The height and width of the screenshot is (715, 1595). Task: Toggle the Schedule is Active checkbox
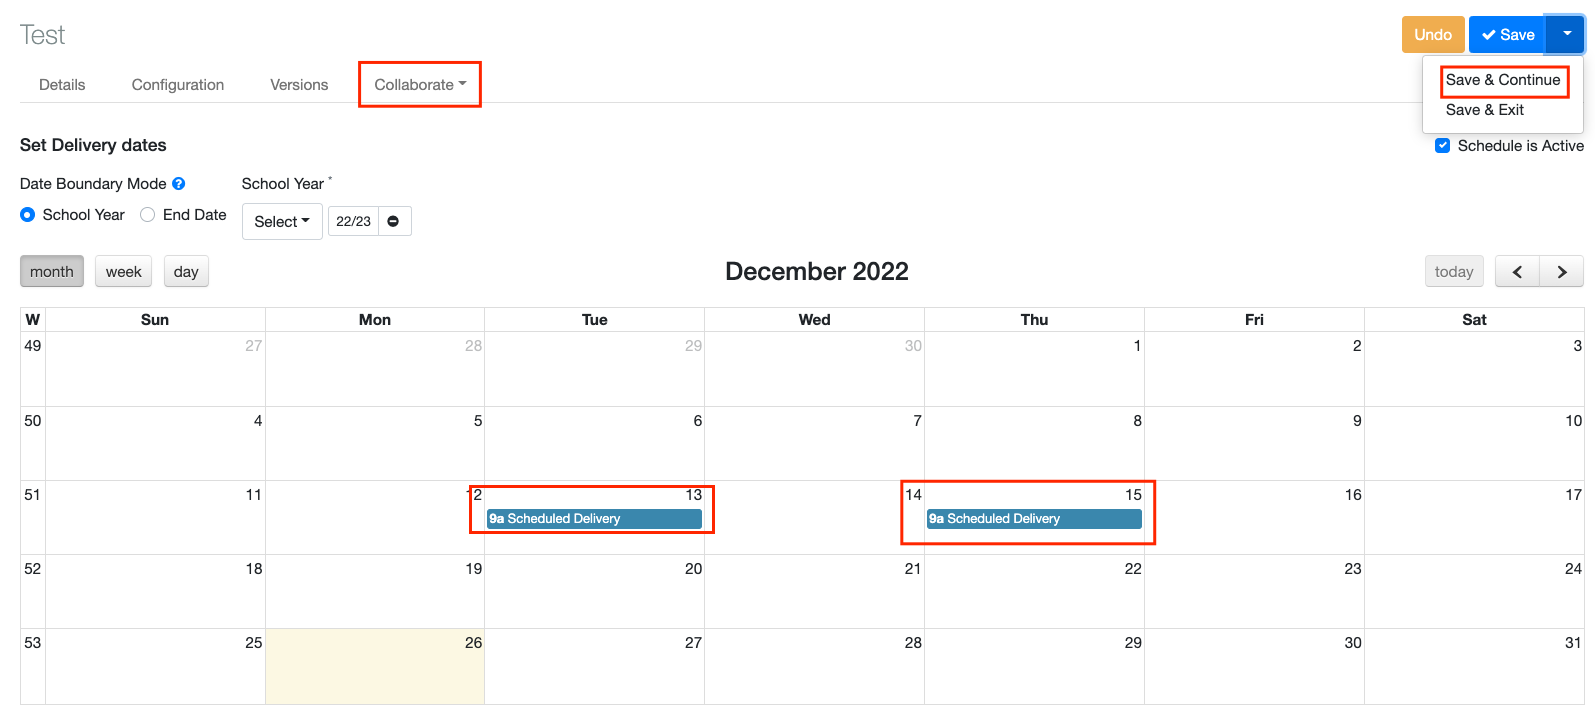tap(1443, 146)
